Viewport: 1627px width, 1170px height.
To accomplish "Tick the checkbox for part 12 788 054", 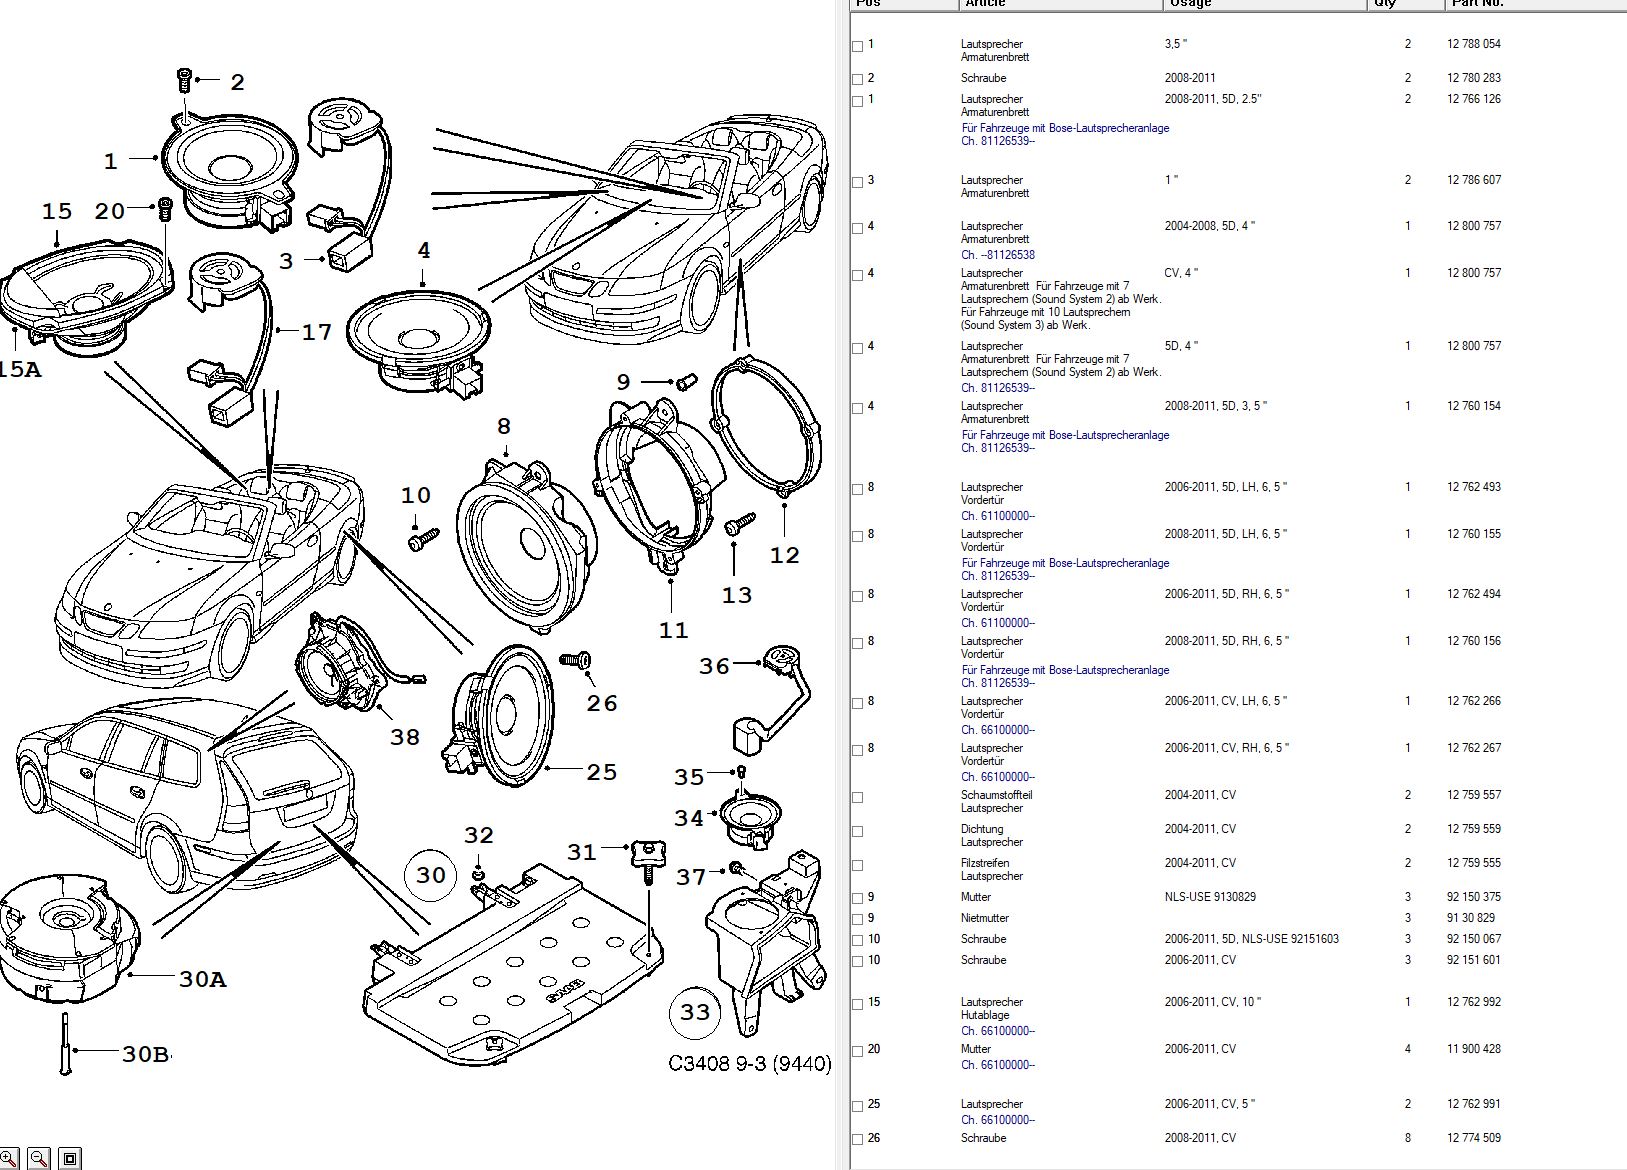I will [857, 46].
